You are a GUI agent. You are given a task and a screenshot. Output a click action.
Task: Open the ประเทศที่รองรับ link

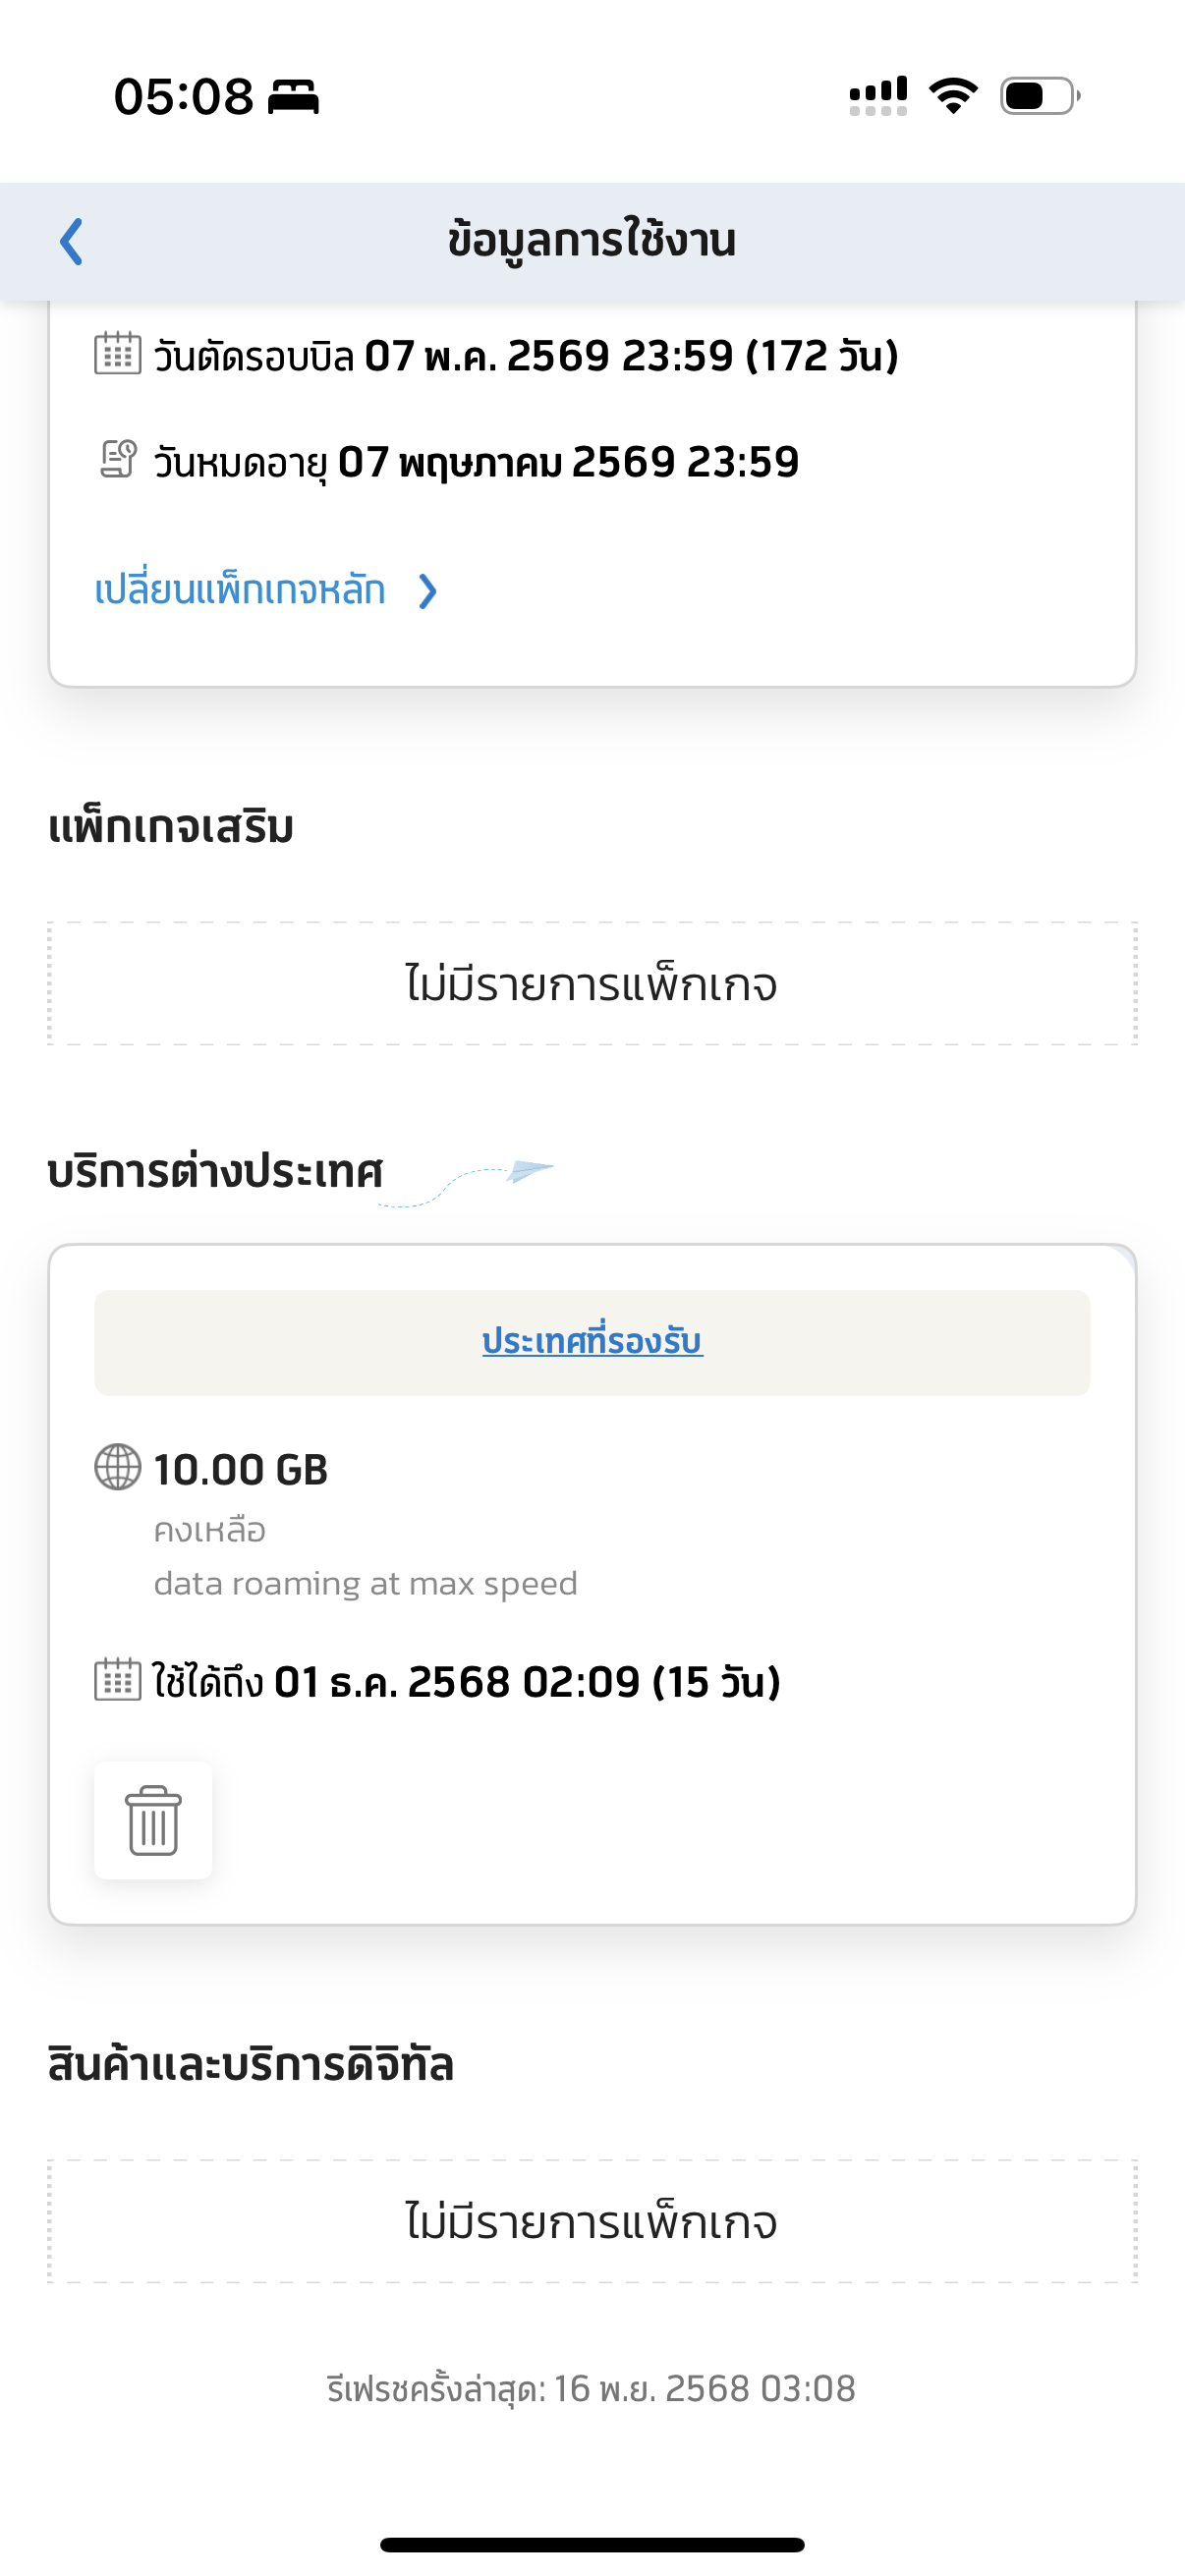tap(592, 1341)
